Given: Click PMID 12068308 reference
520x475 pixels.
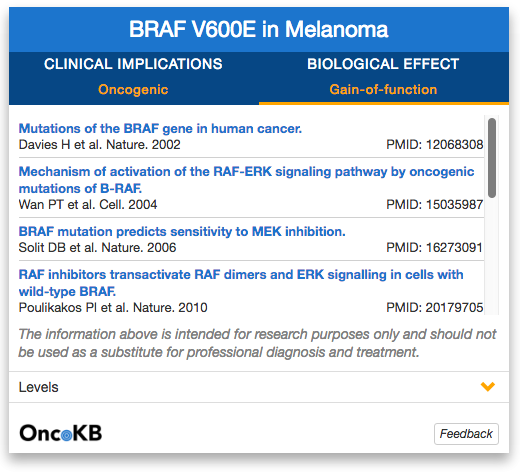Looking at the screenshot, I should click(x=434, y=144).
